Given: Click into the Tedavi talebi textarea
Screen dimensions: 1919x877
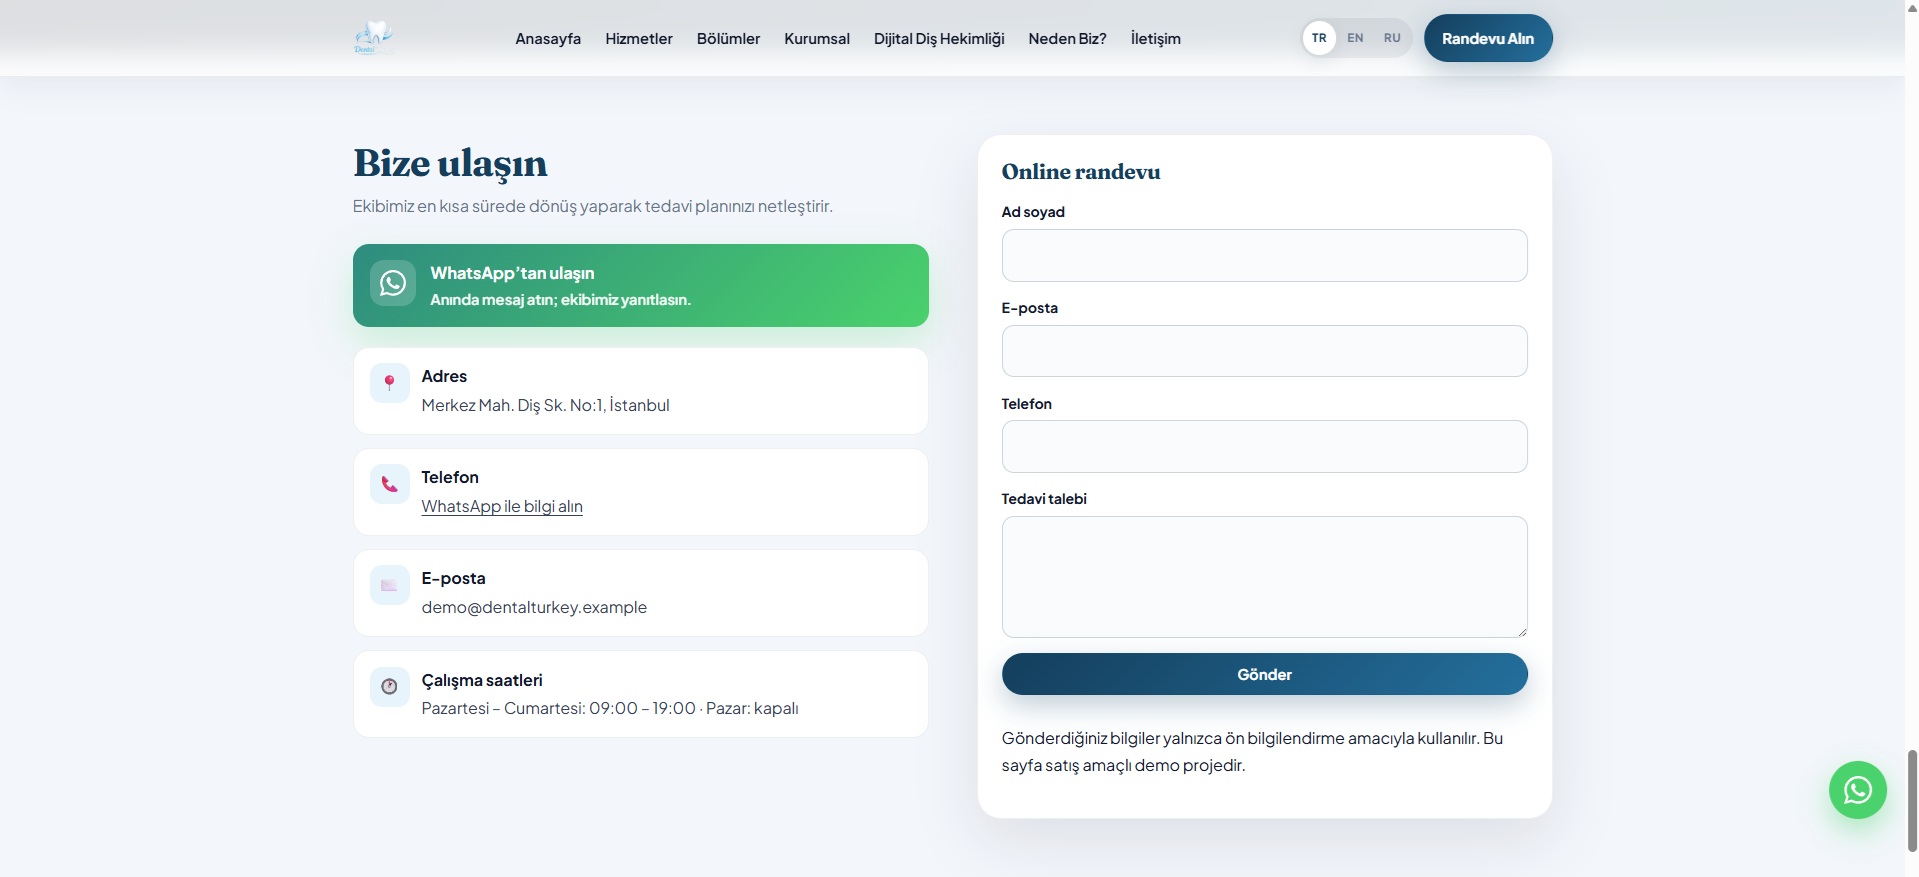Looking at the screenshot, I should tap(1264, 577).
